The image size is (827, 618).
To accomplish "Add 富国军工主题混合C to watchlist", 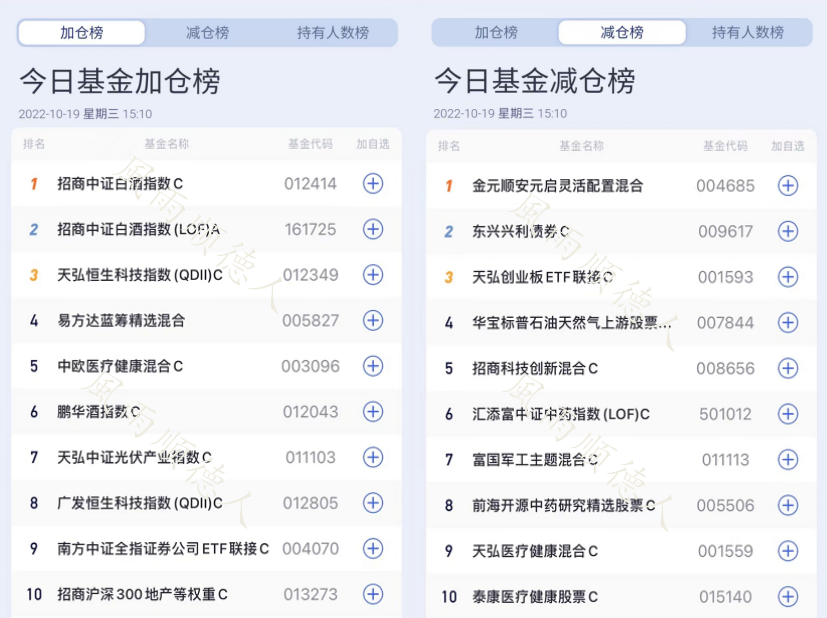I will pos(788,460).
